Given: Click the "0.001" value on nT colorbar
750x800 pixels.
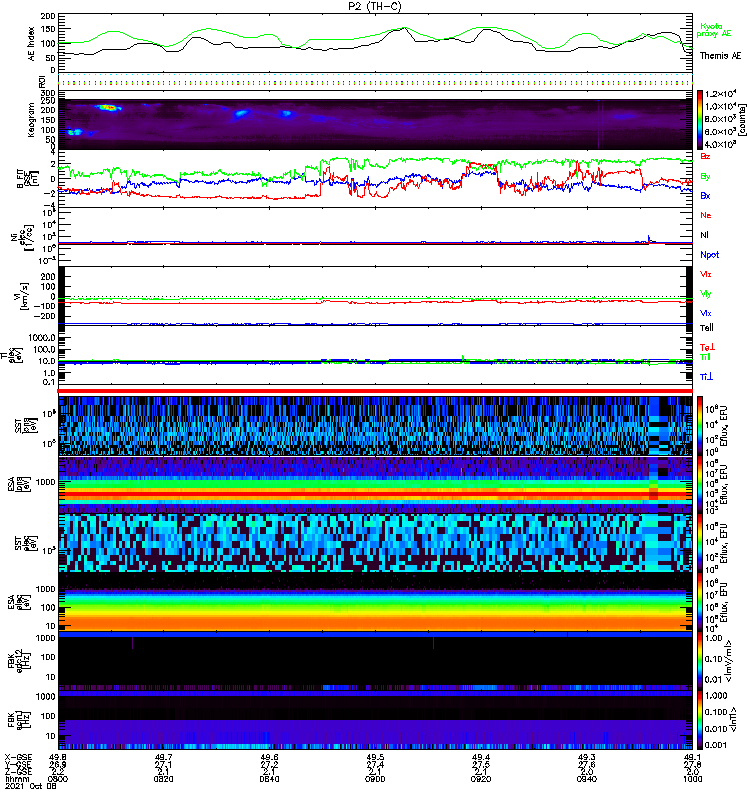Looking at the screenshot, I should 717,745.
